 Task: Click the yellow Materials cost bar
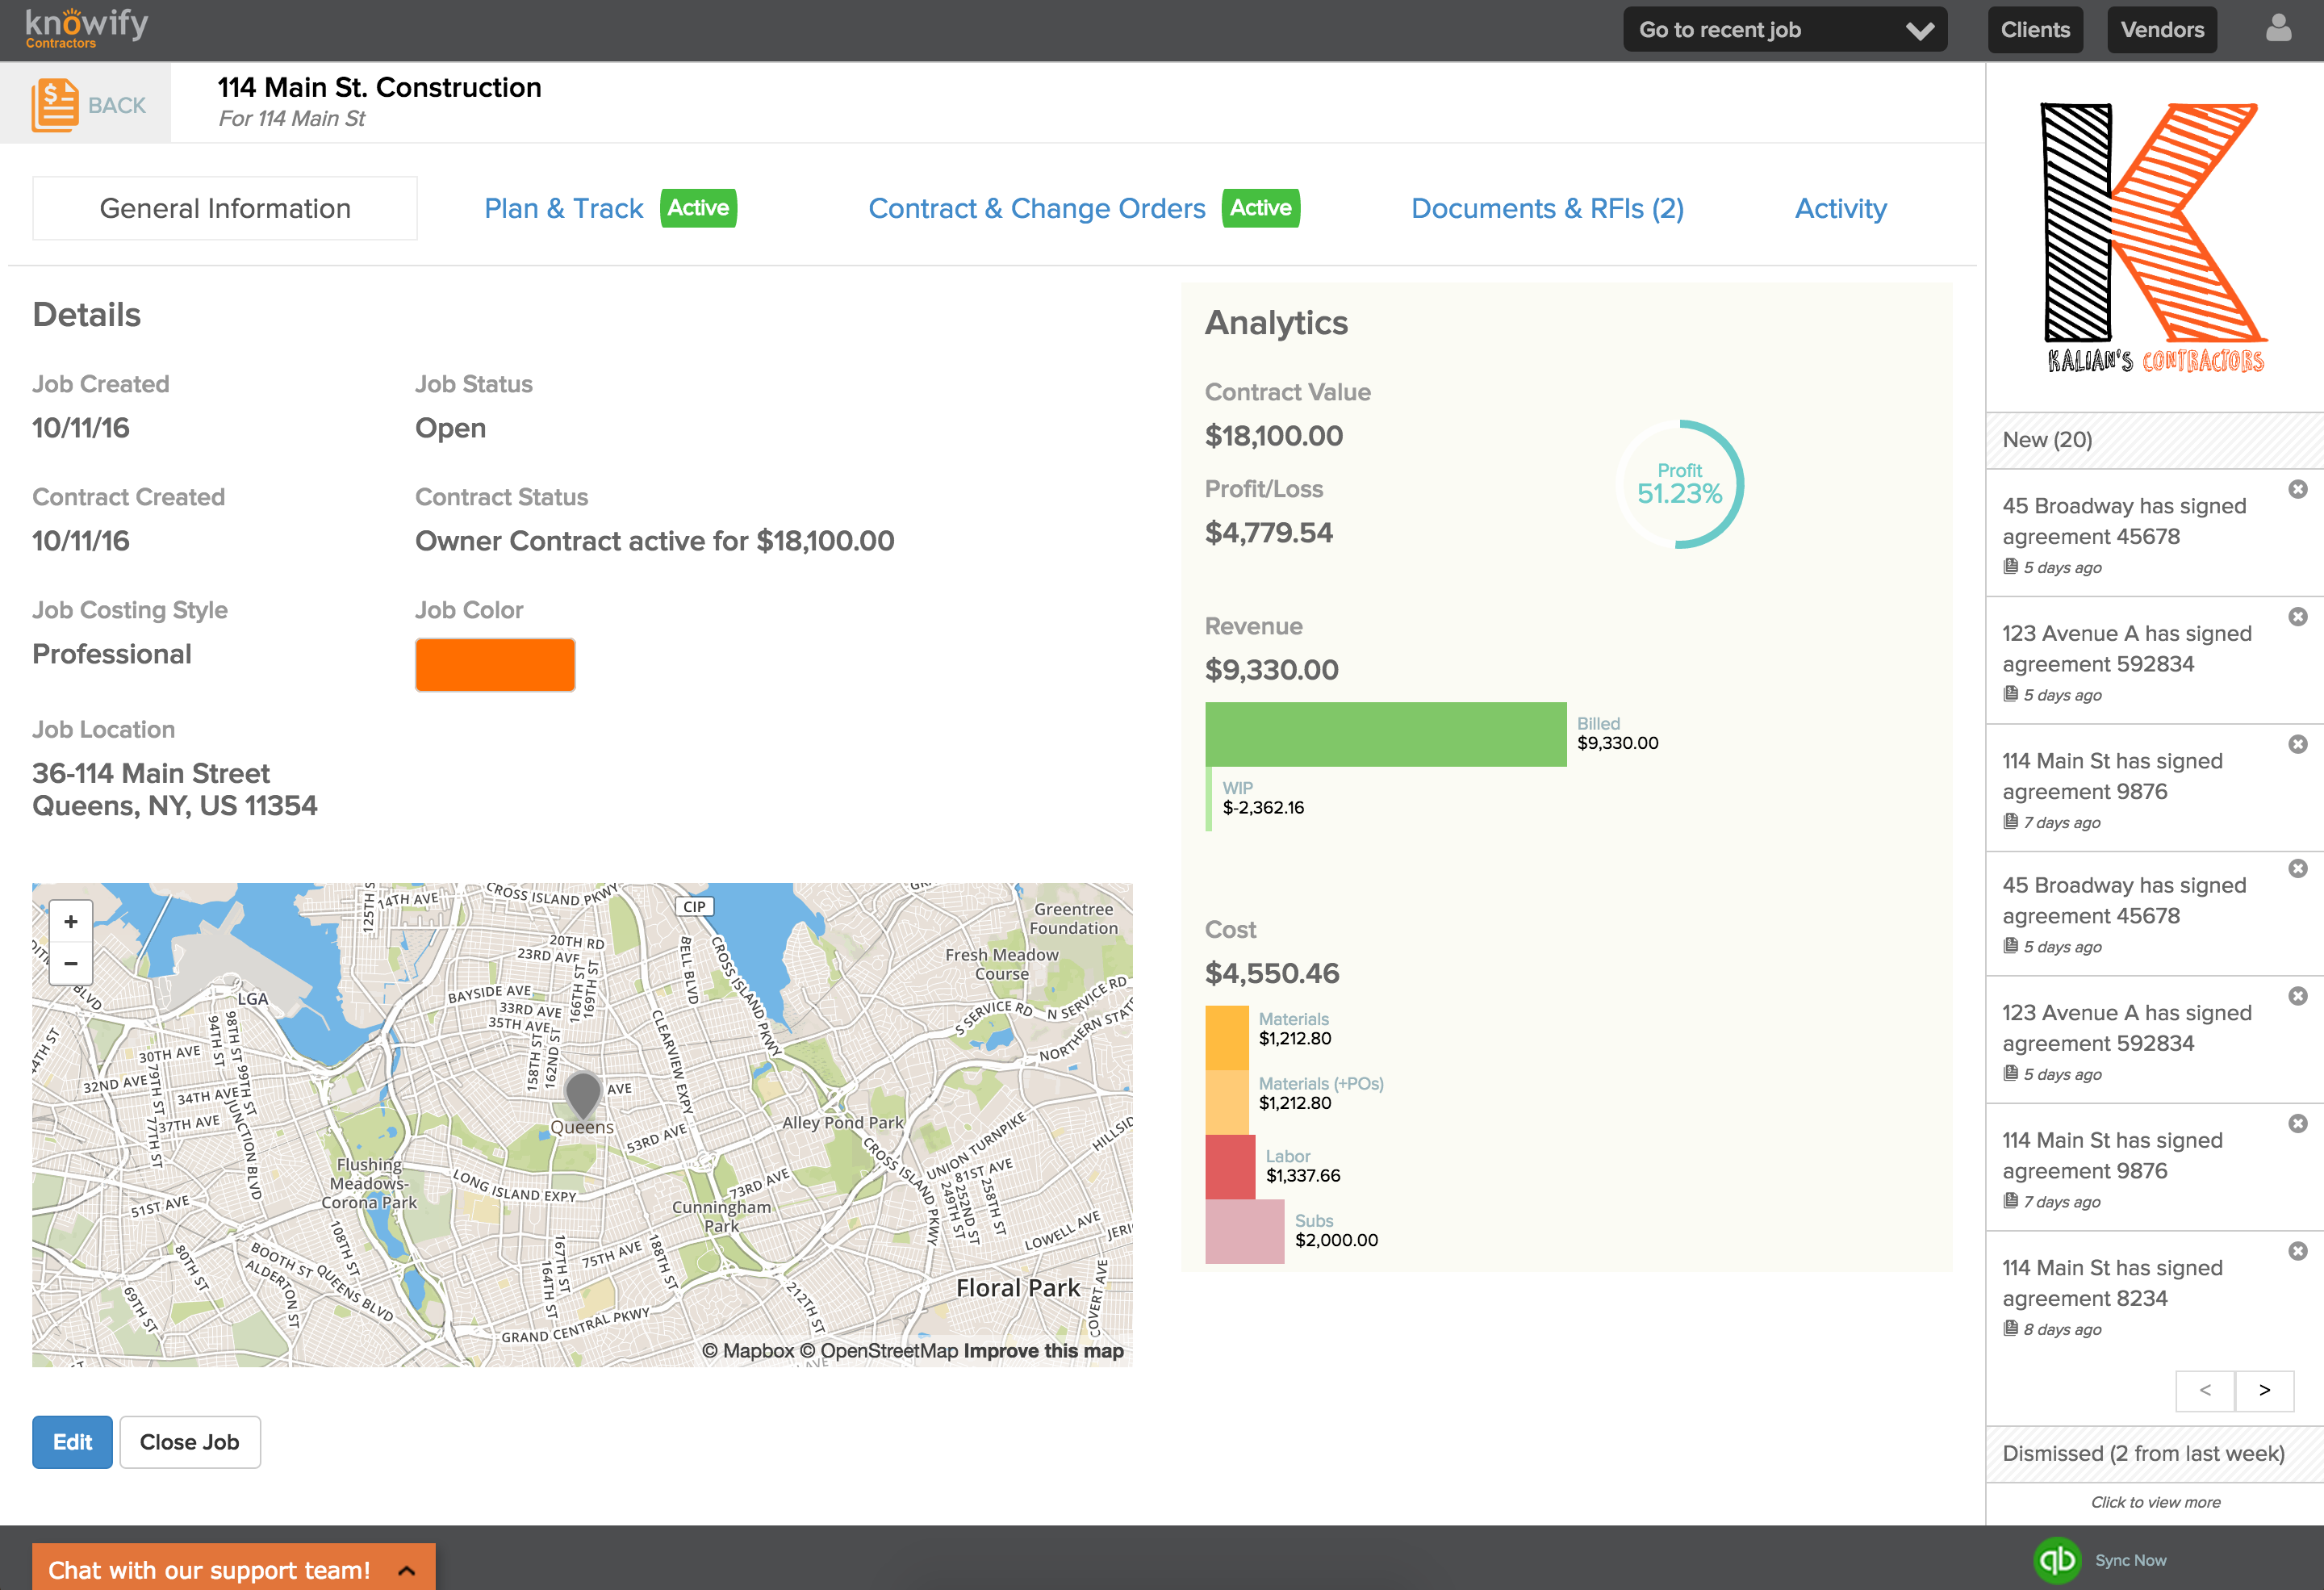click(x=1227, y=1038)
